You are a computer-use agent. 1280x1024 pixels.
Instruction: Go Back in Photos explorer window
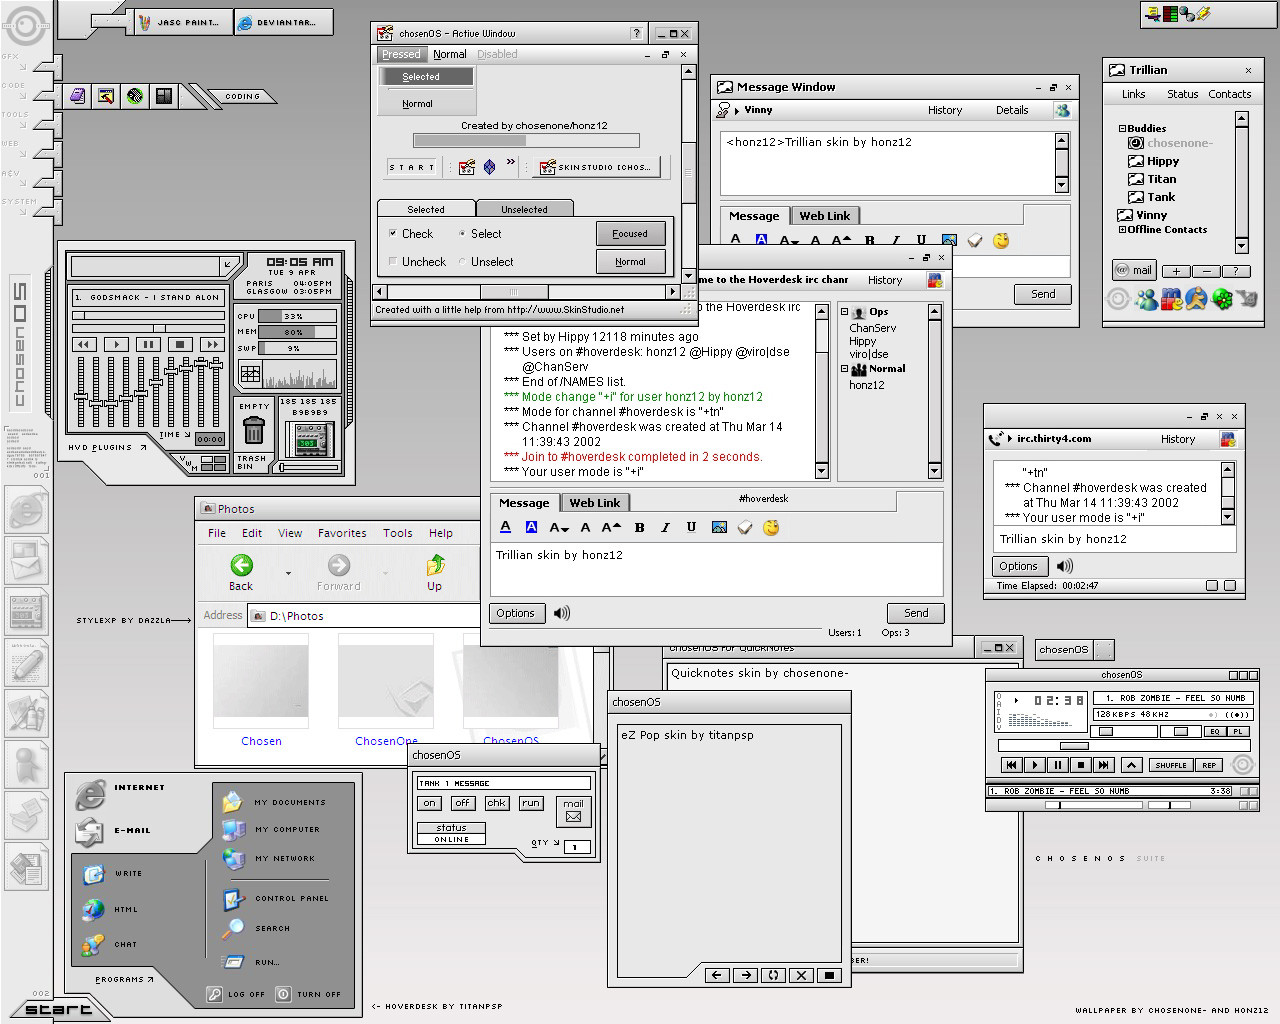tap(241, 573)
